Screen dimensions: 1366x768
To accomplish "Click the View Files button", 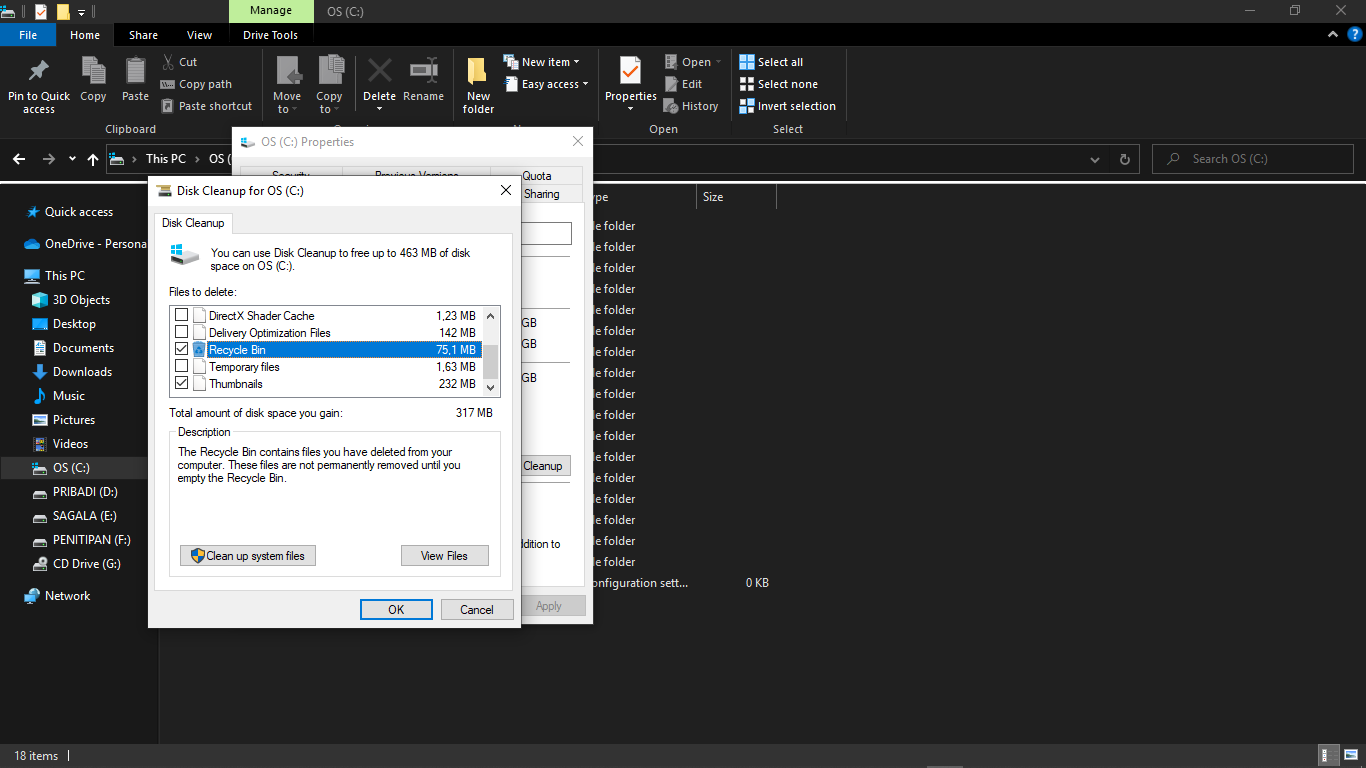I will coord(445,556).
